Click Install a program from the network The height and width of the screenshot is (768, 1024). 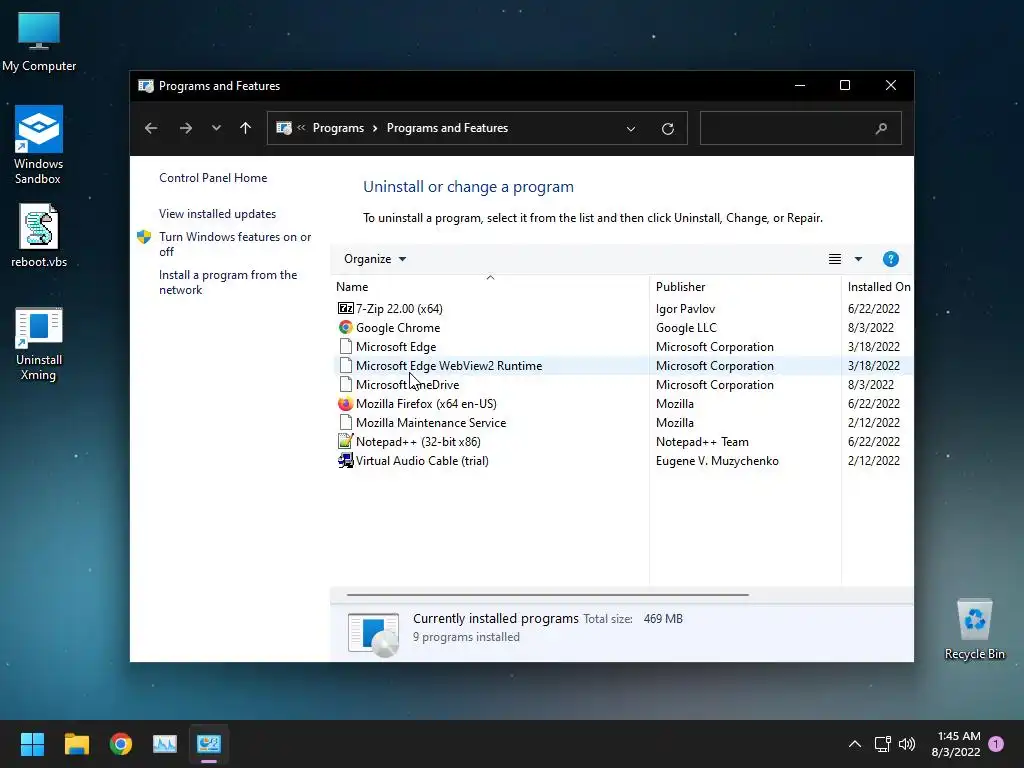coord(228,282)
